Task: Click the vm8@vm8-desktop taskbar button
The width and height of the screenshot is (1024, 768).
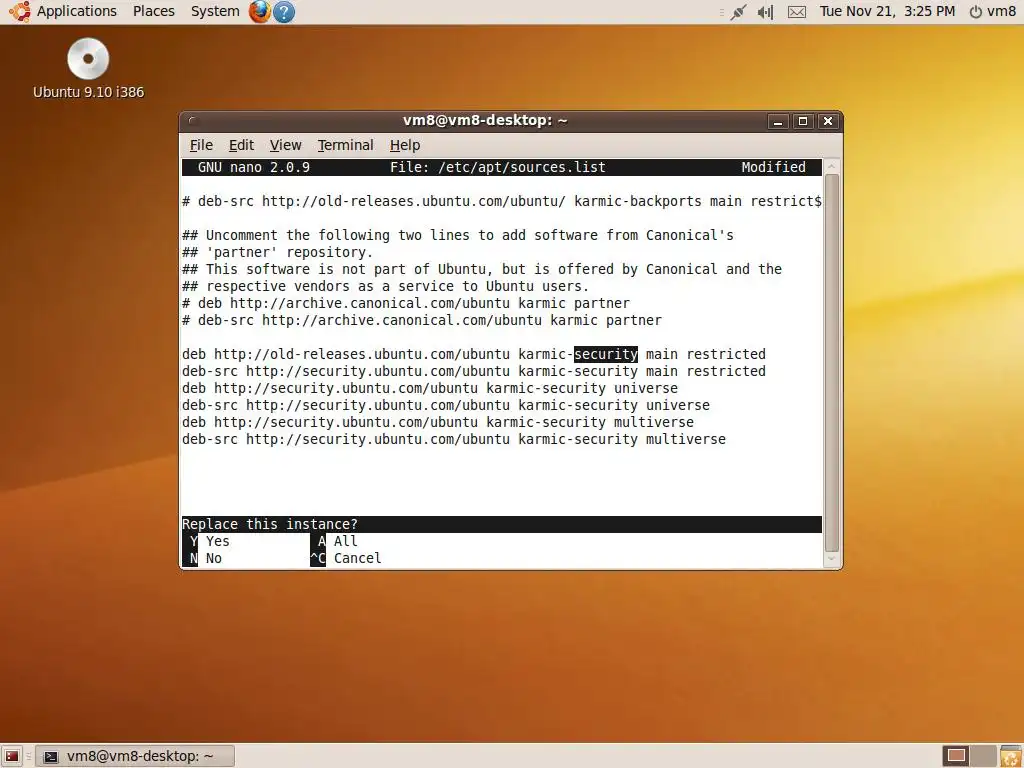Action: click(x=135, y=756)
